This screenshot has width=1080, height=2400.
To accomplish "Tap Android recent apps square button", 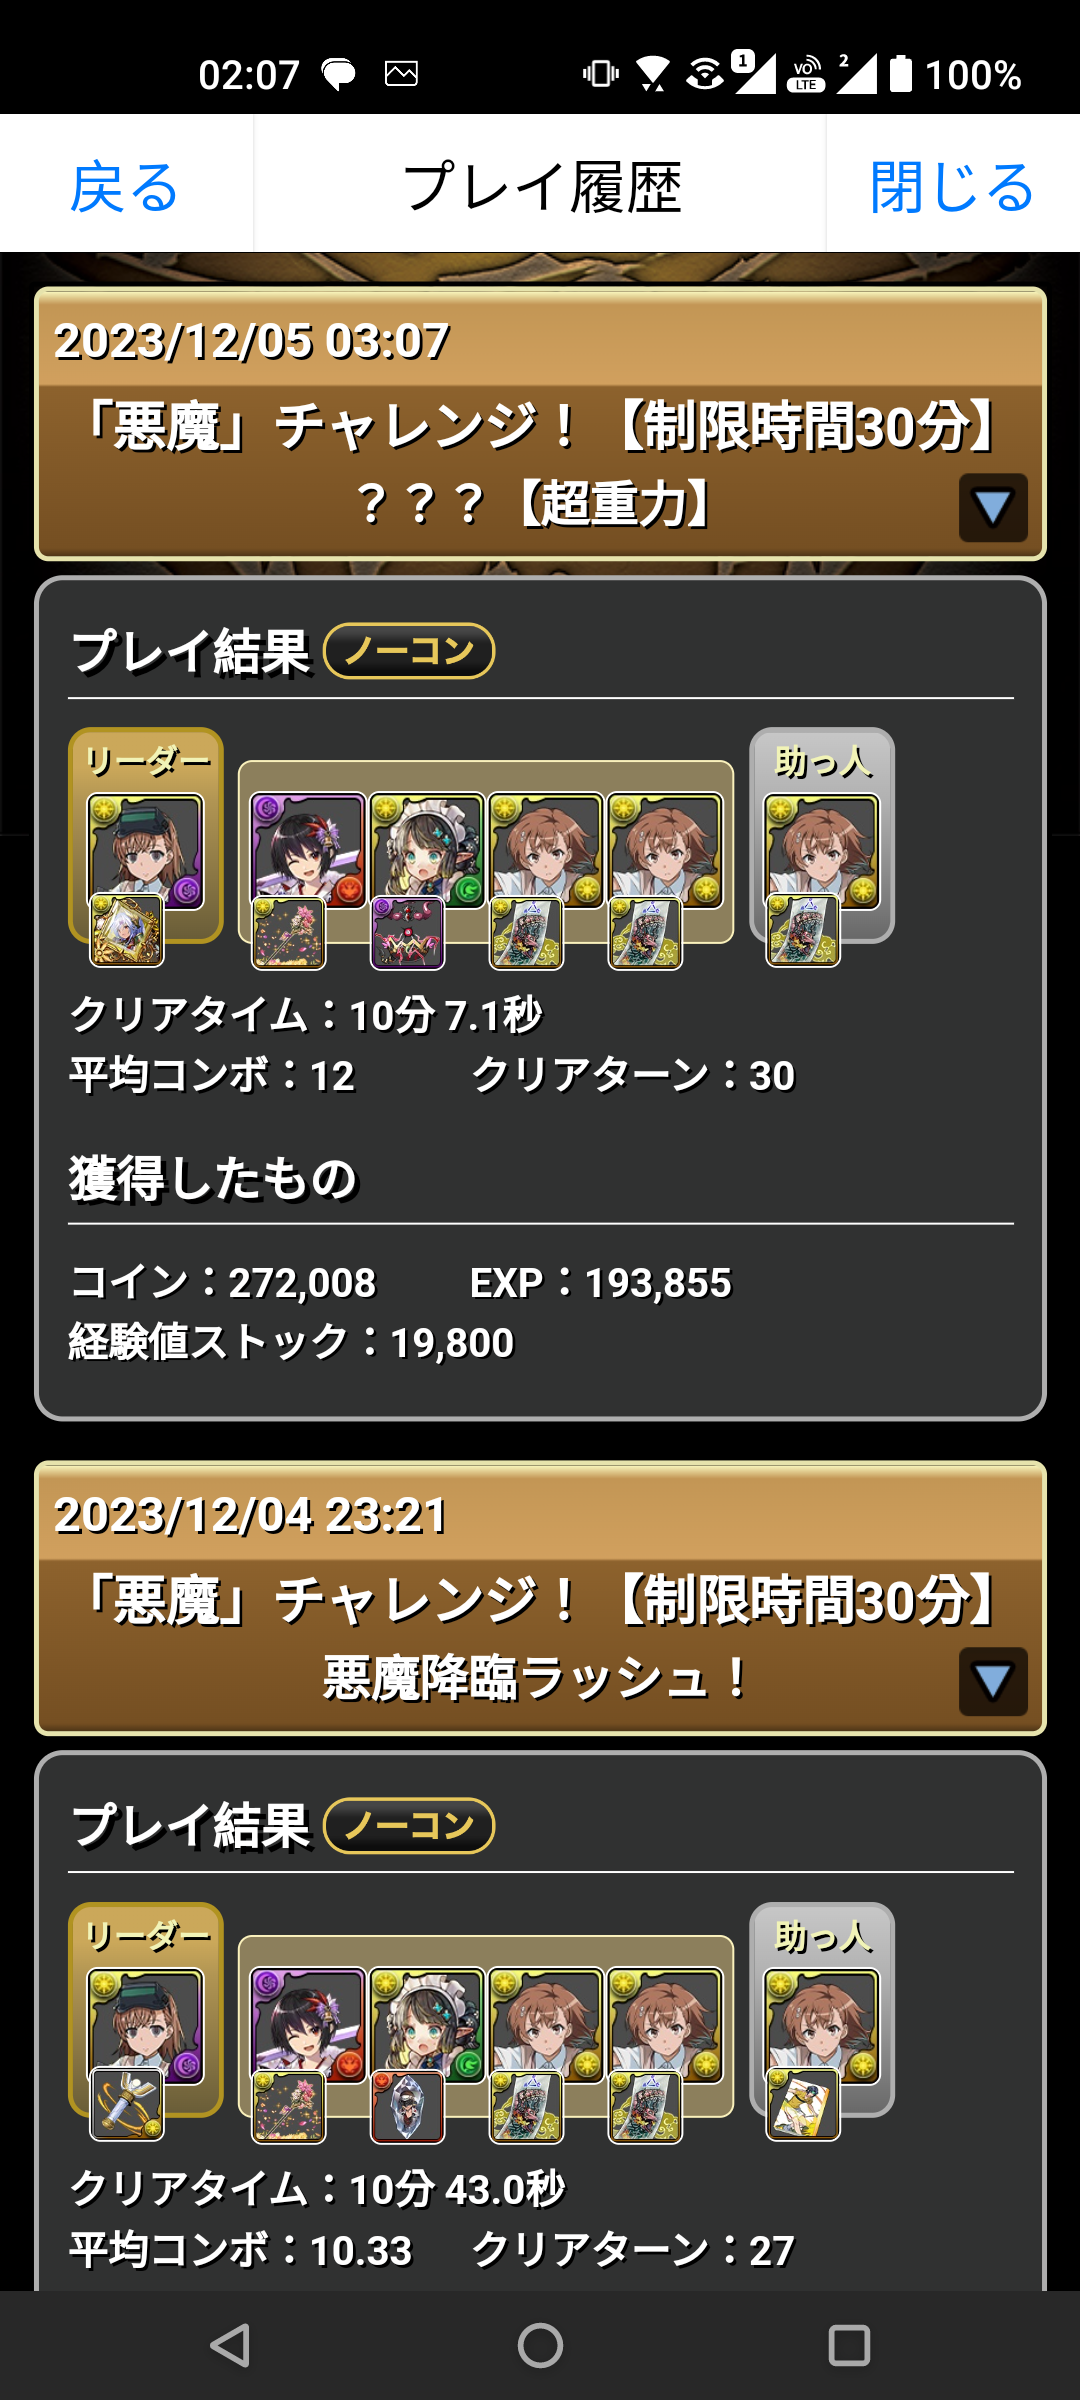I will pyautogui.click(x=849, y=2345).
